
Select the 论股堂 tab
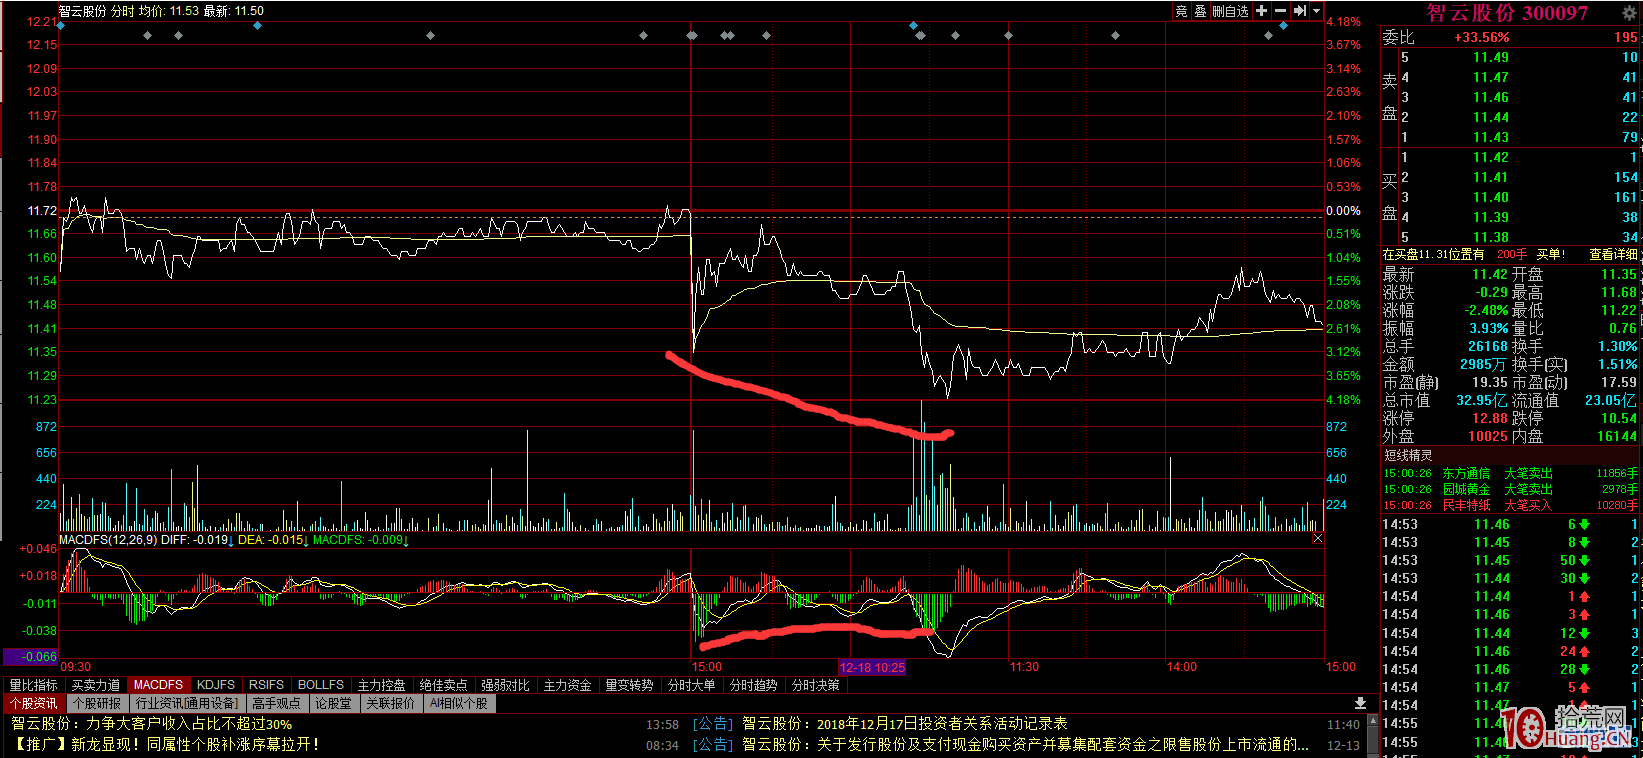pos(334,704)
